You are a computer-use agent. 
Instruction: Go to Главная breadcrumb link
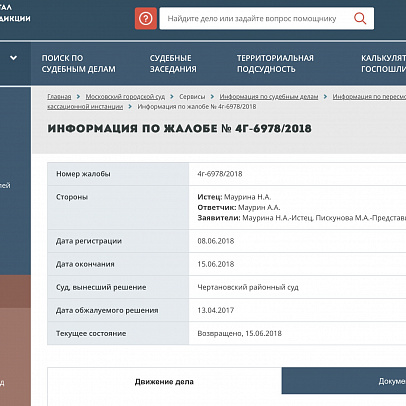click(59, 97)
